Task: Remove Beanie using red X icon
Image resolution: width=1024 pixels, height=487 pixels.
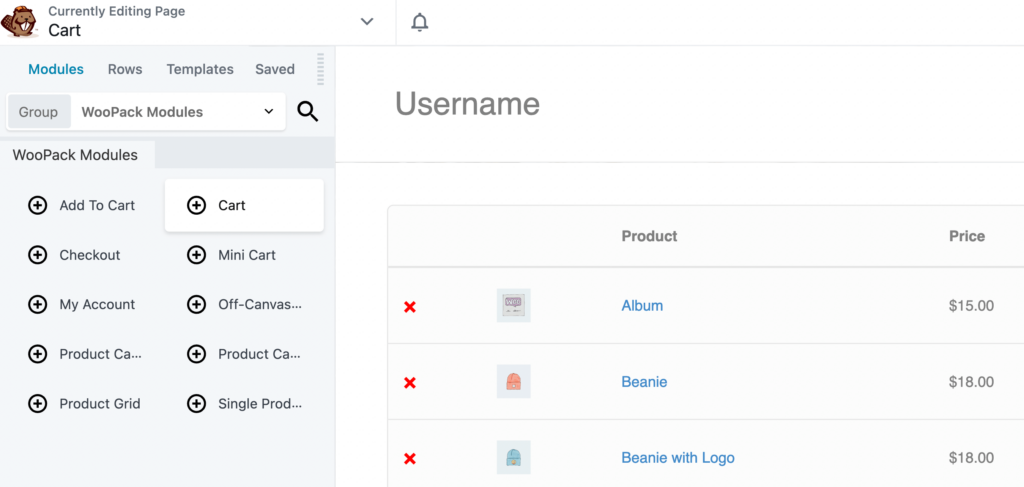Action: [x=410, y=382]
